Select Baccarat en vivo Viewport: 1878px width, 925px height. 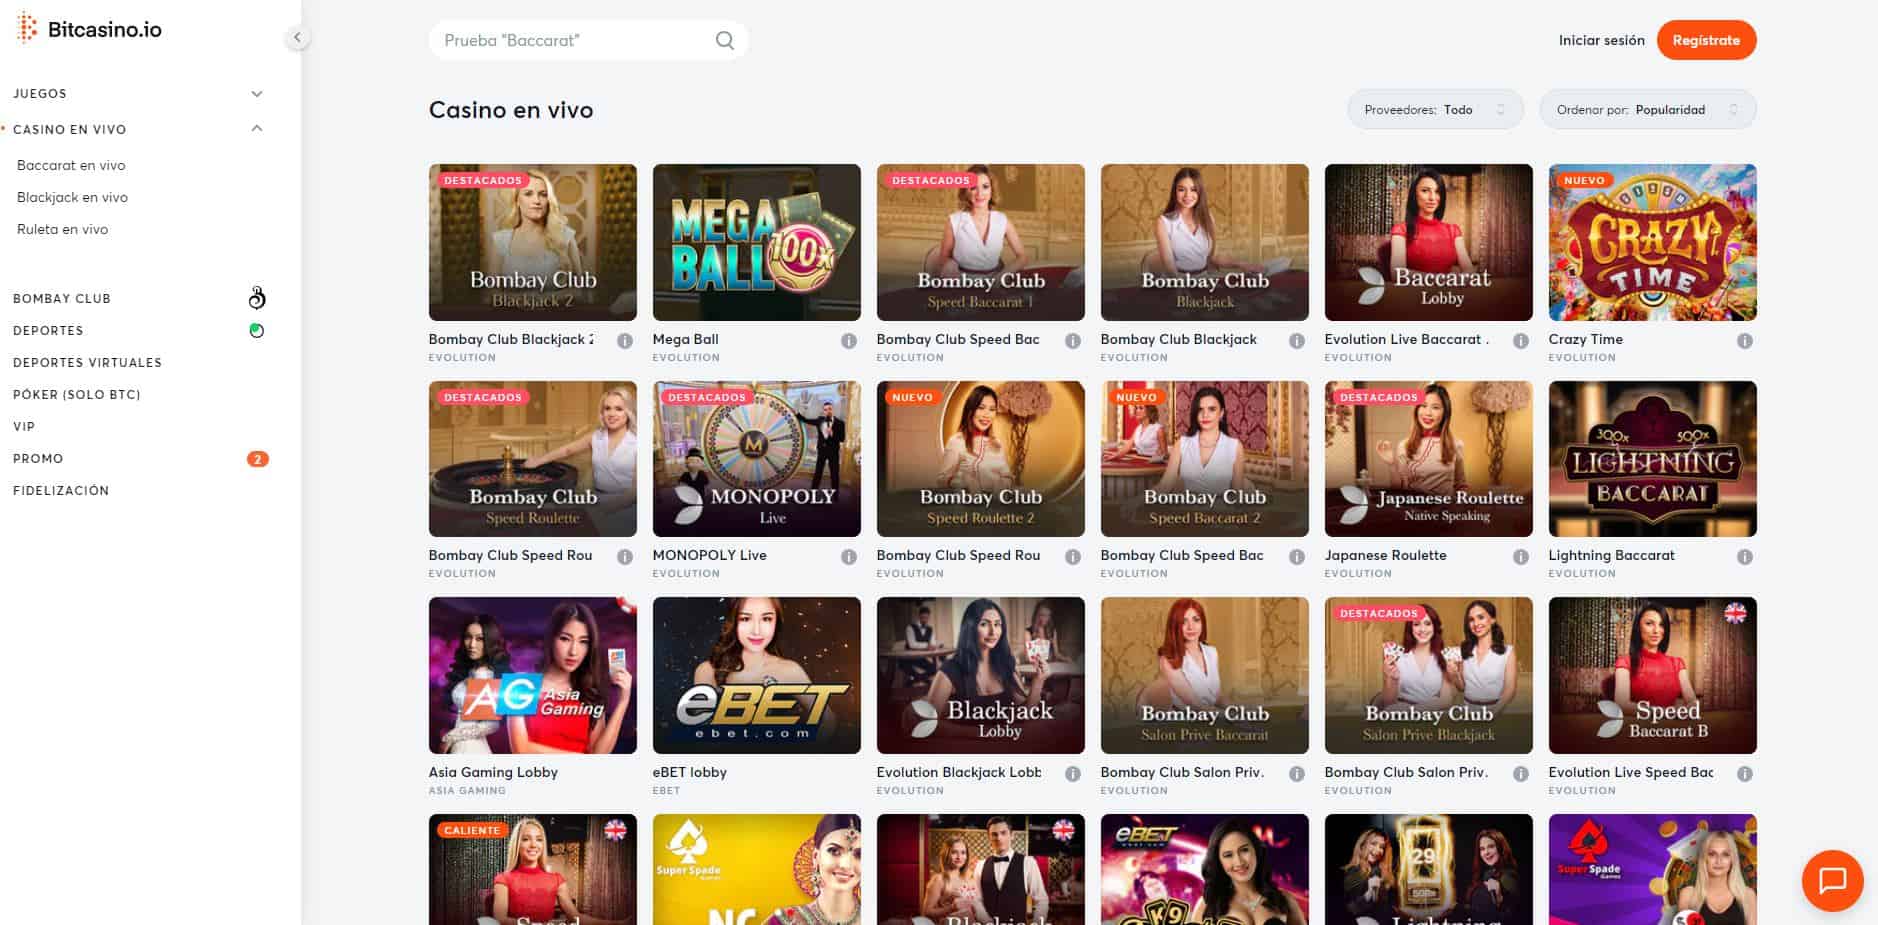click(71, 165)
